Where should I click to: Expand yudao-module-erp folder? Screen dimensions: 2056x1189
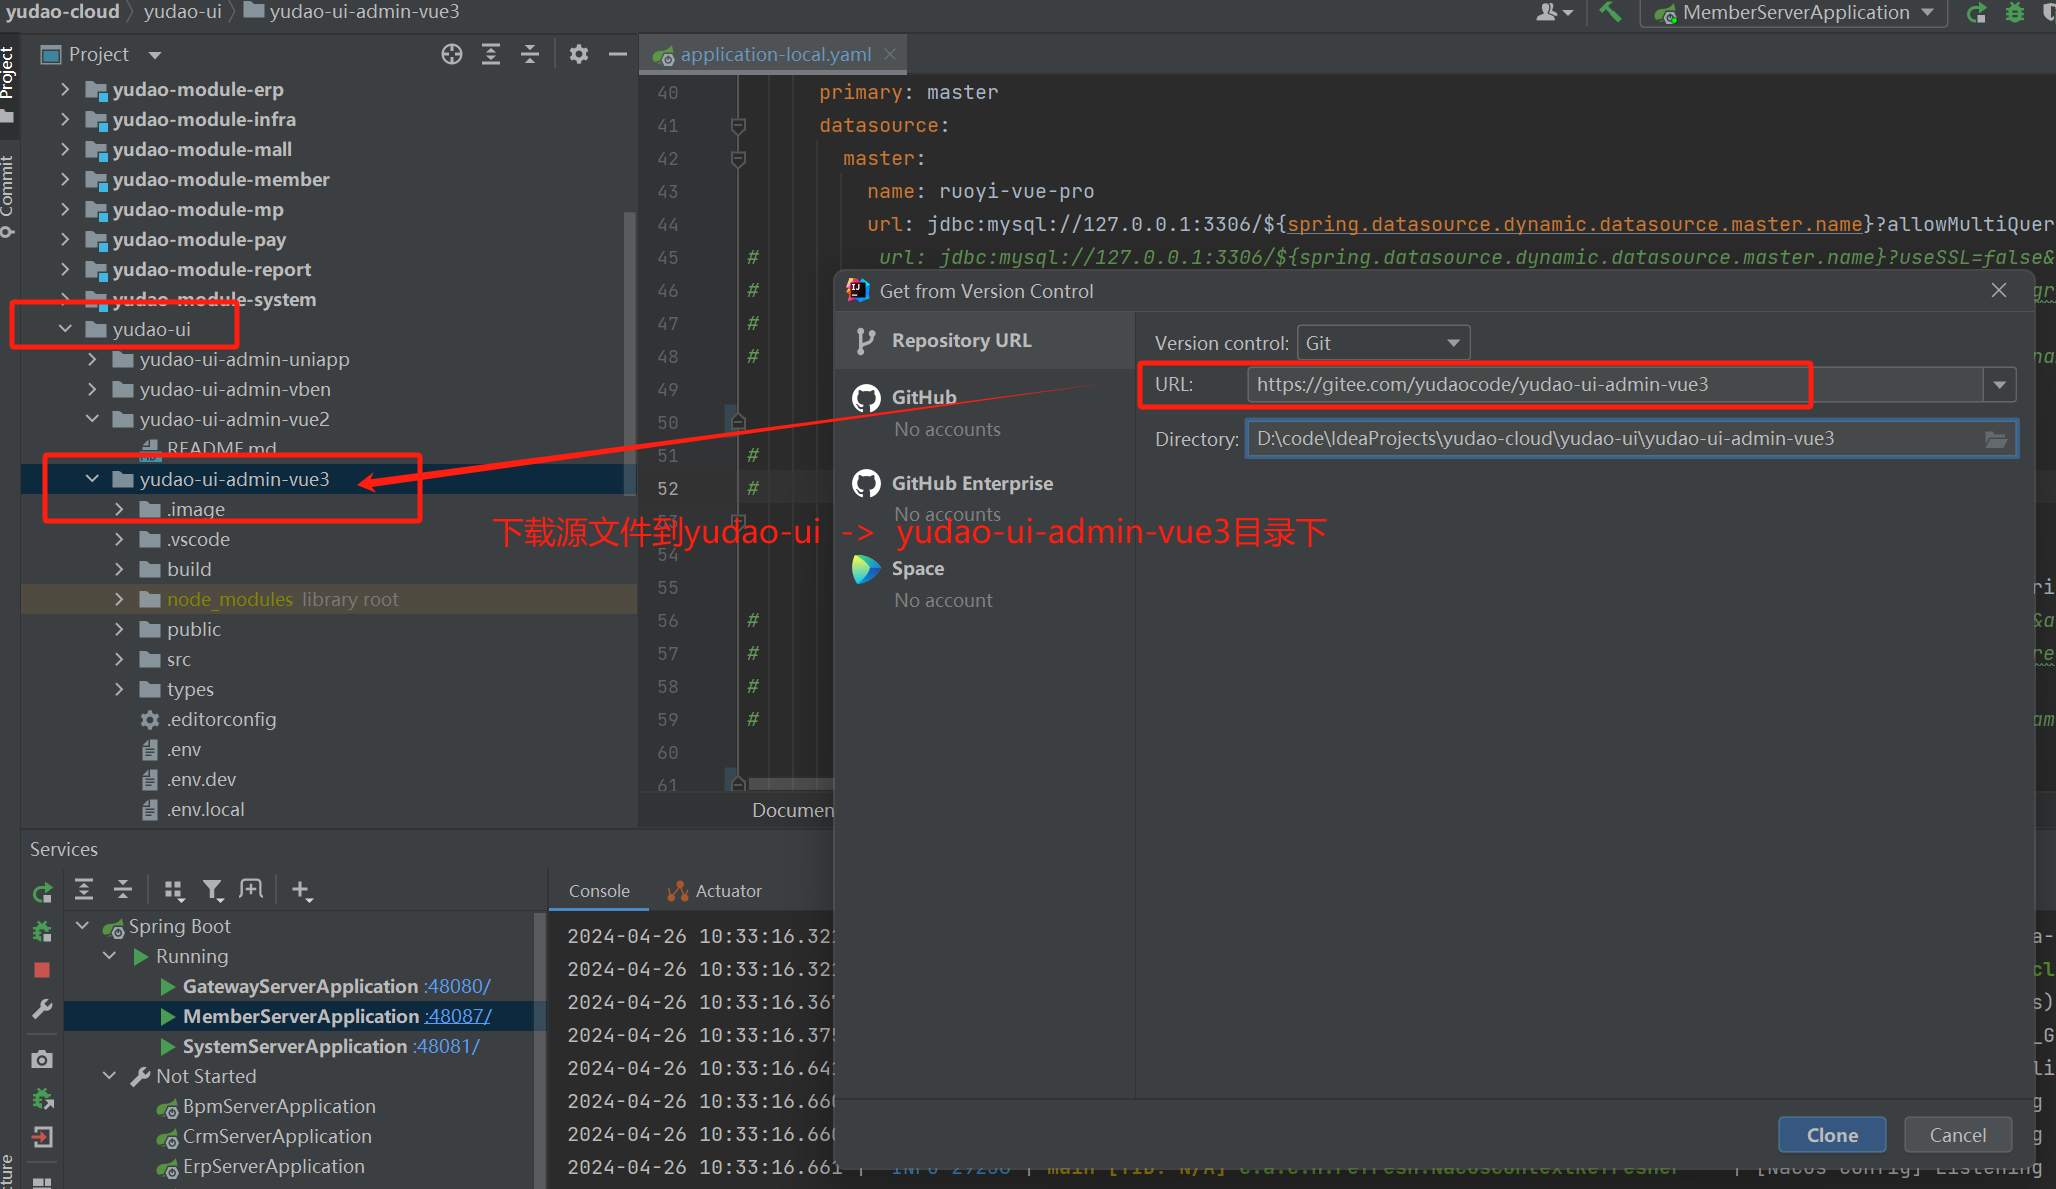65,89
